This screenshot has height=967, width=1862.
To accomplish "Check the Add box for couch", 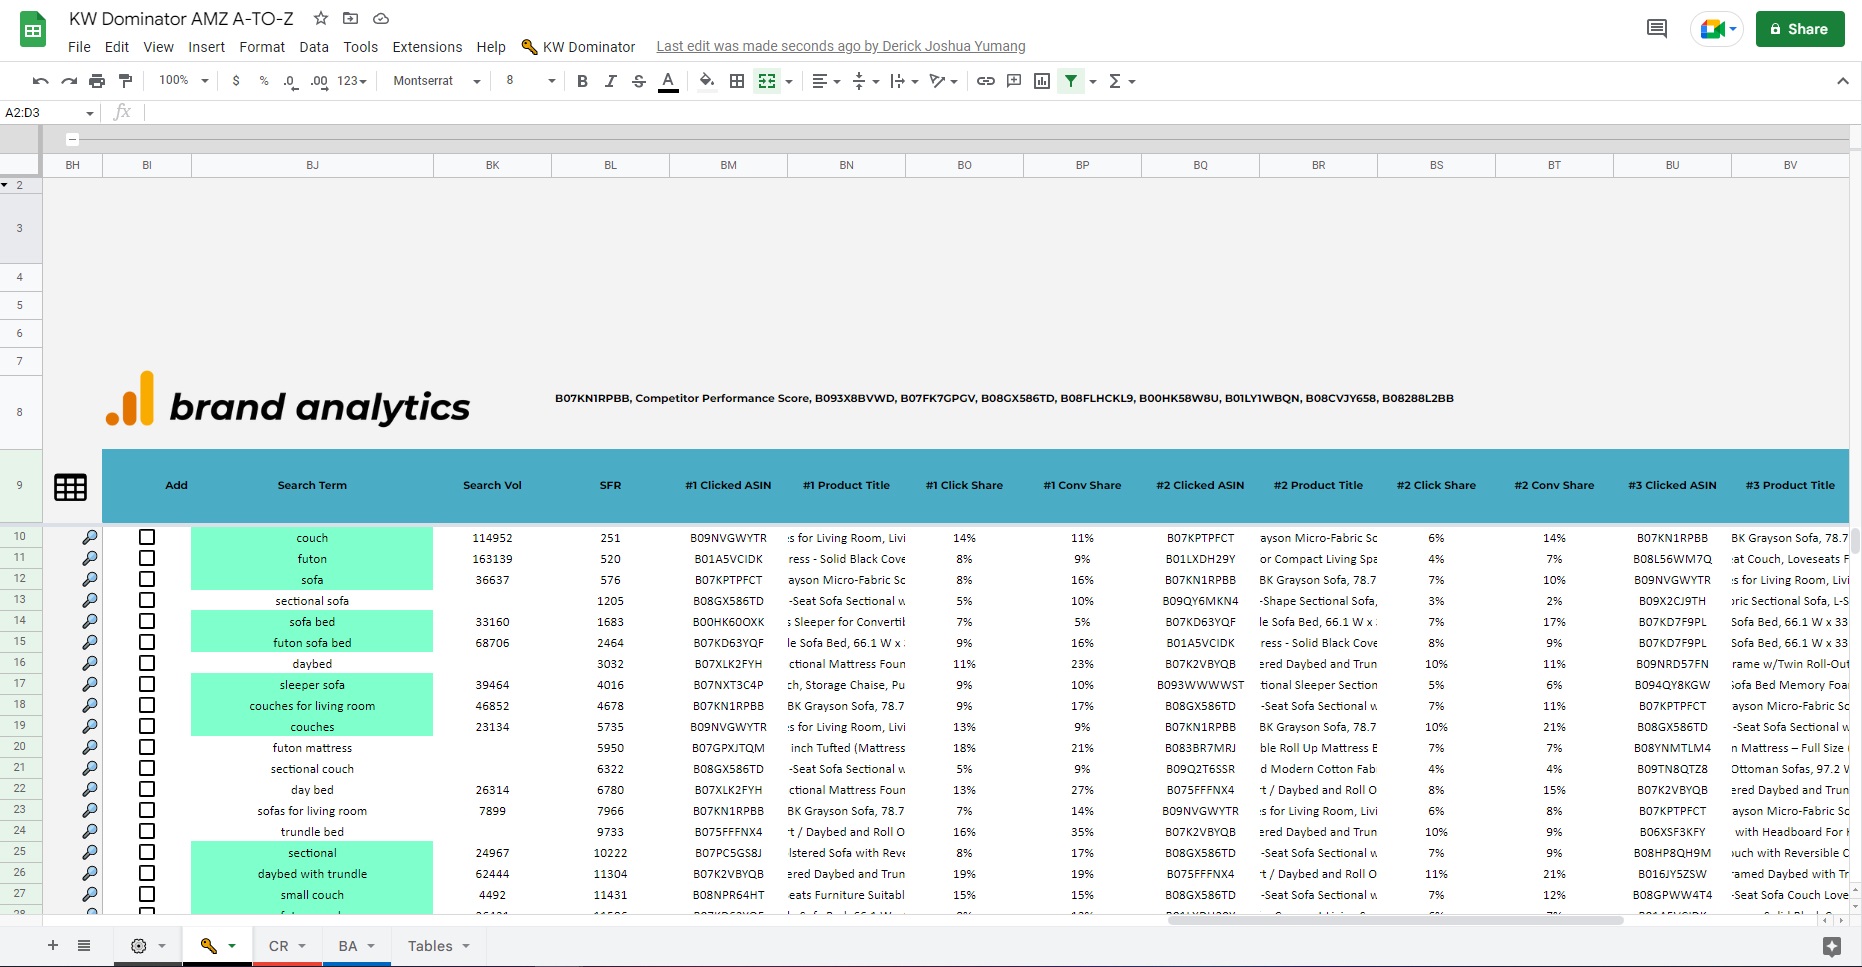I will (147, 537).
